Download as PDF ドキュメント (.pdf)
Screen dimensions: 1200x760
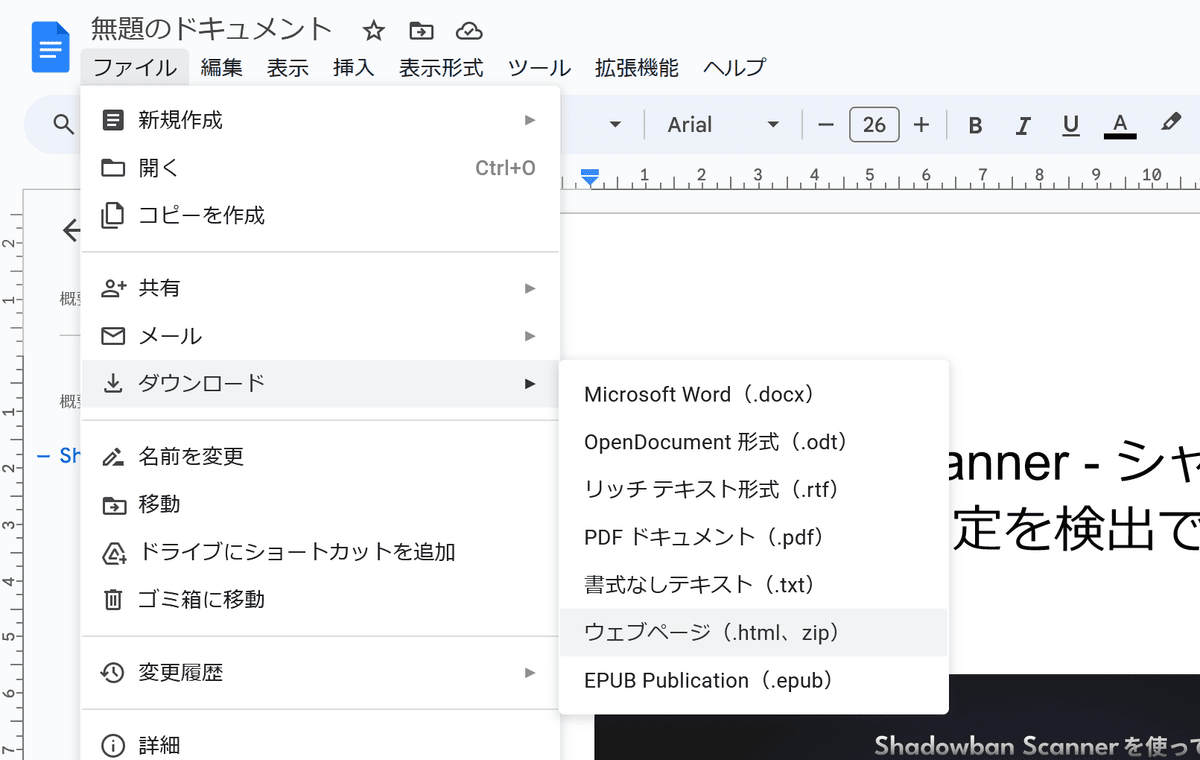[754, 537]
